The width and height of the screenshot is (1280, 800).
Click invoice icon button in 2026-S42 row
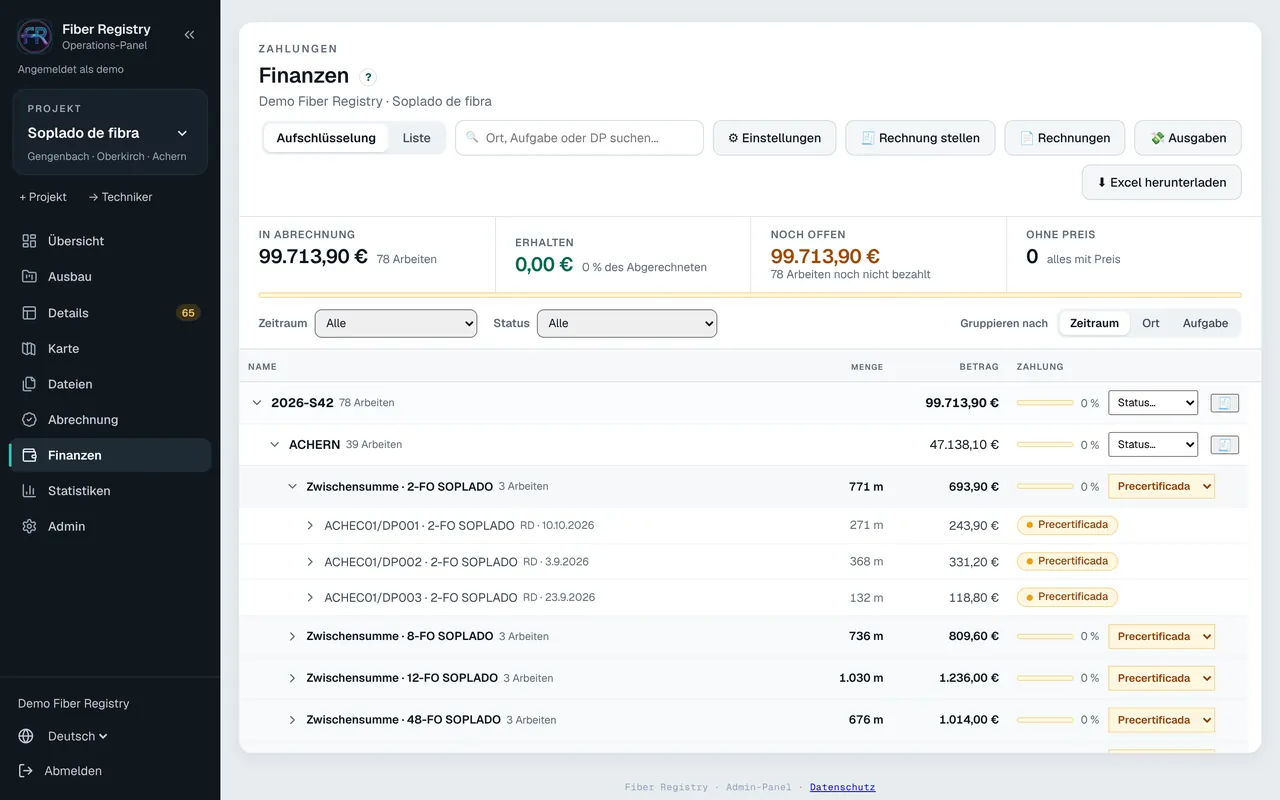(1225, 403)
